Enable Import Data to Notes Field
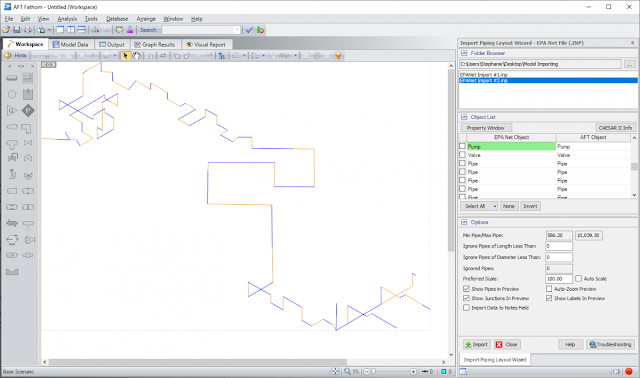This screenshot has width=640, height=378. click(466, 308)
